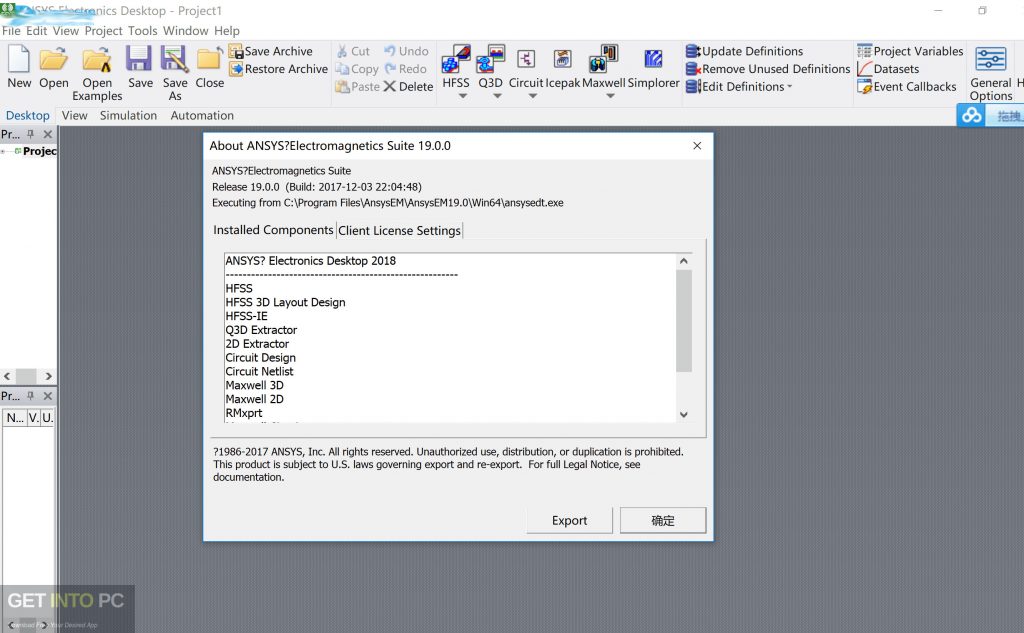Click the components list scrollbar down arrow
This screenshot has width=1024, height=633.
[x=684, y=414]
